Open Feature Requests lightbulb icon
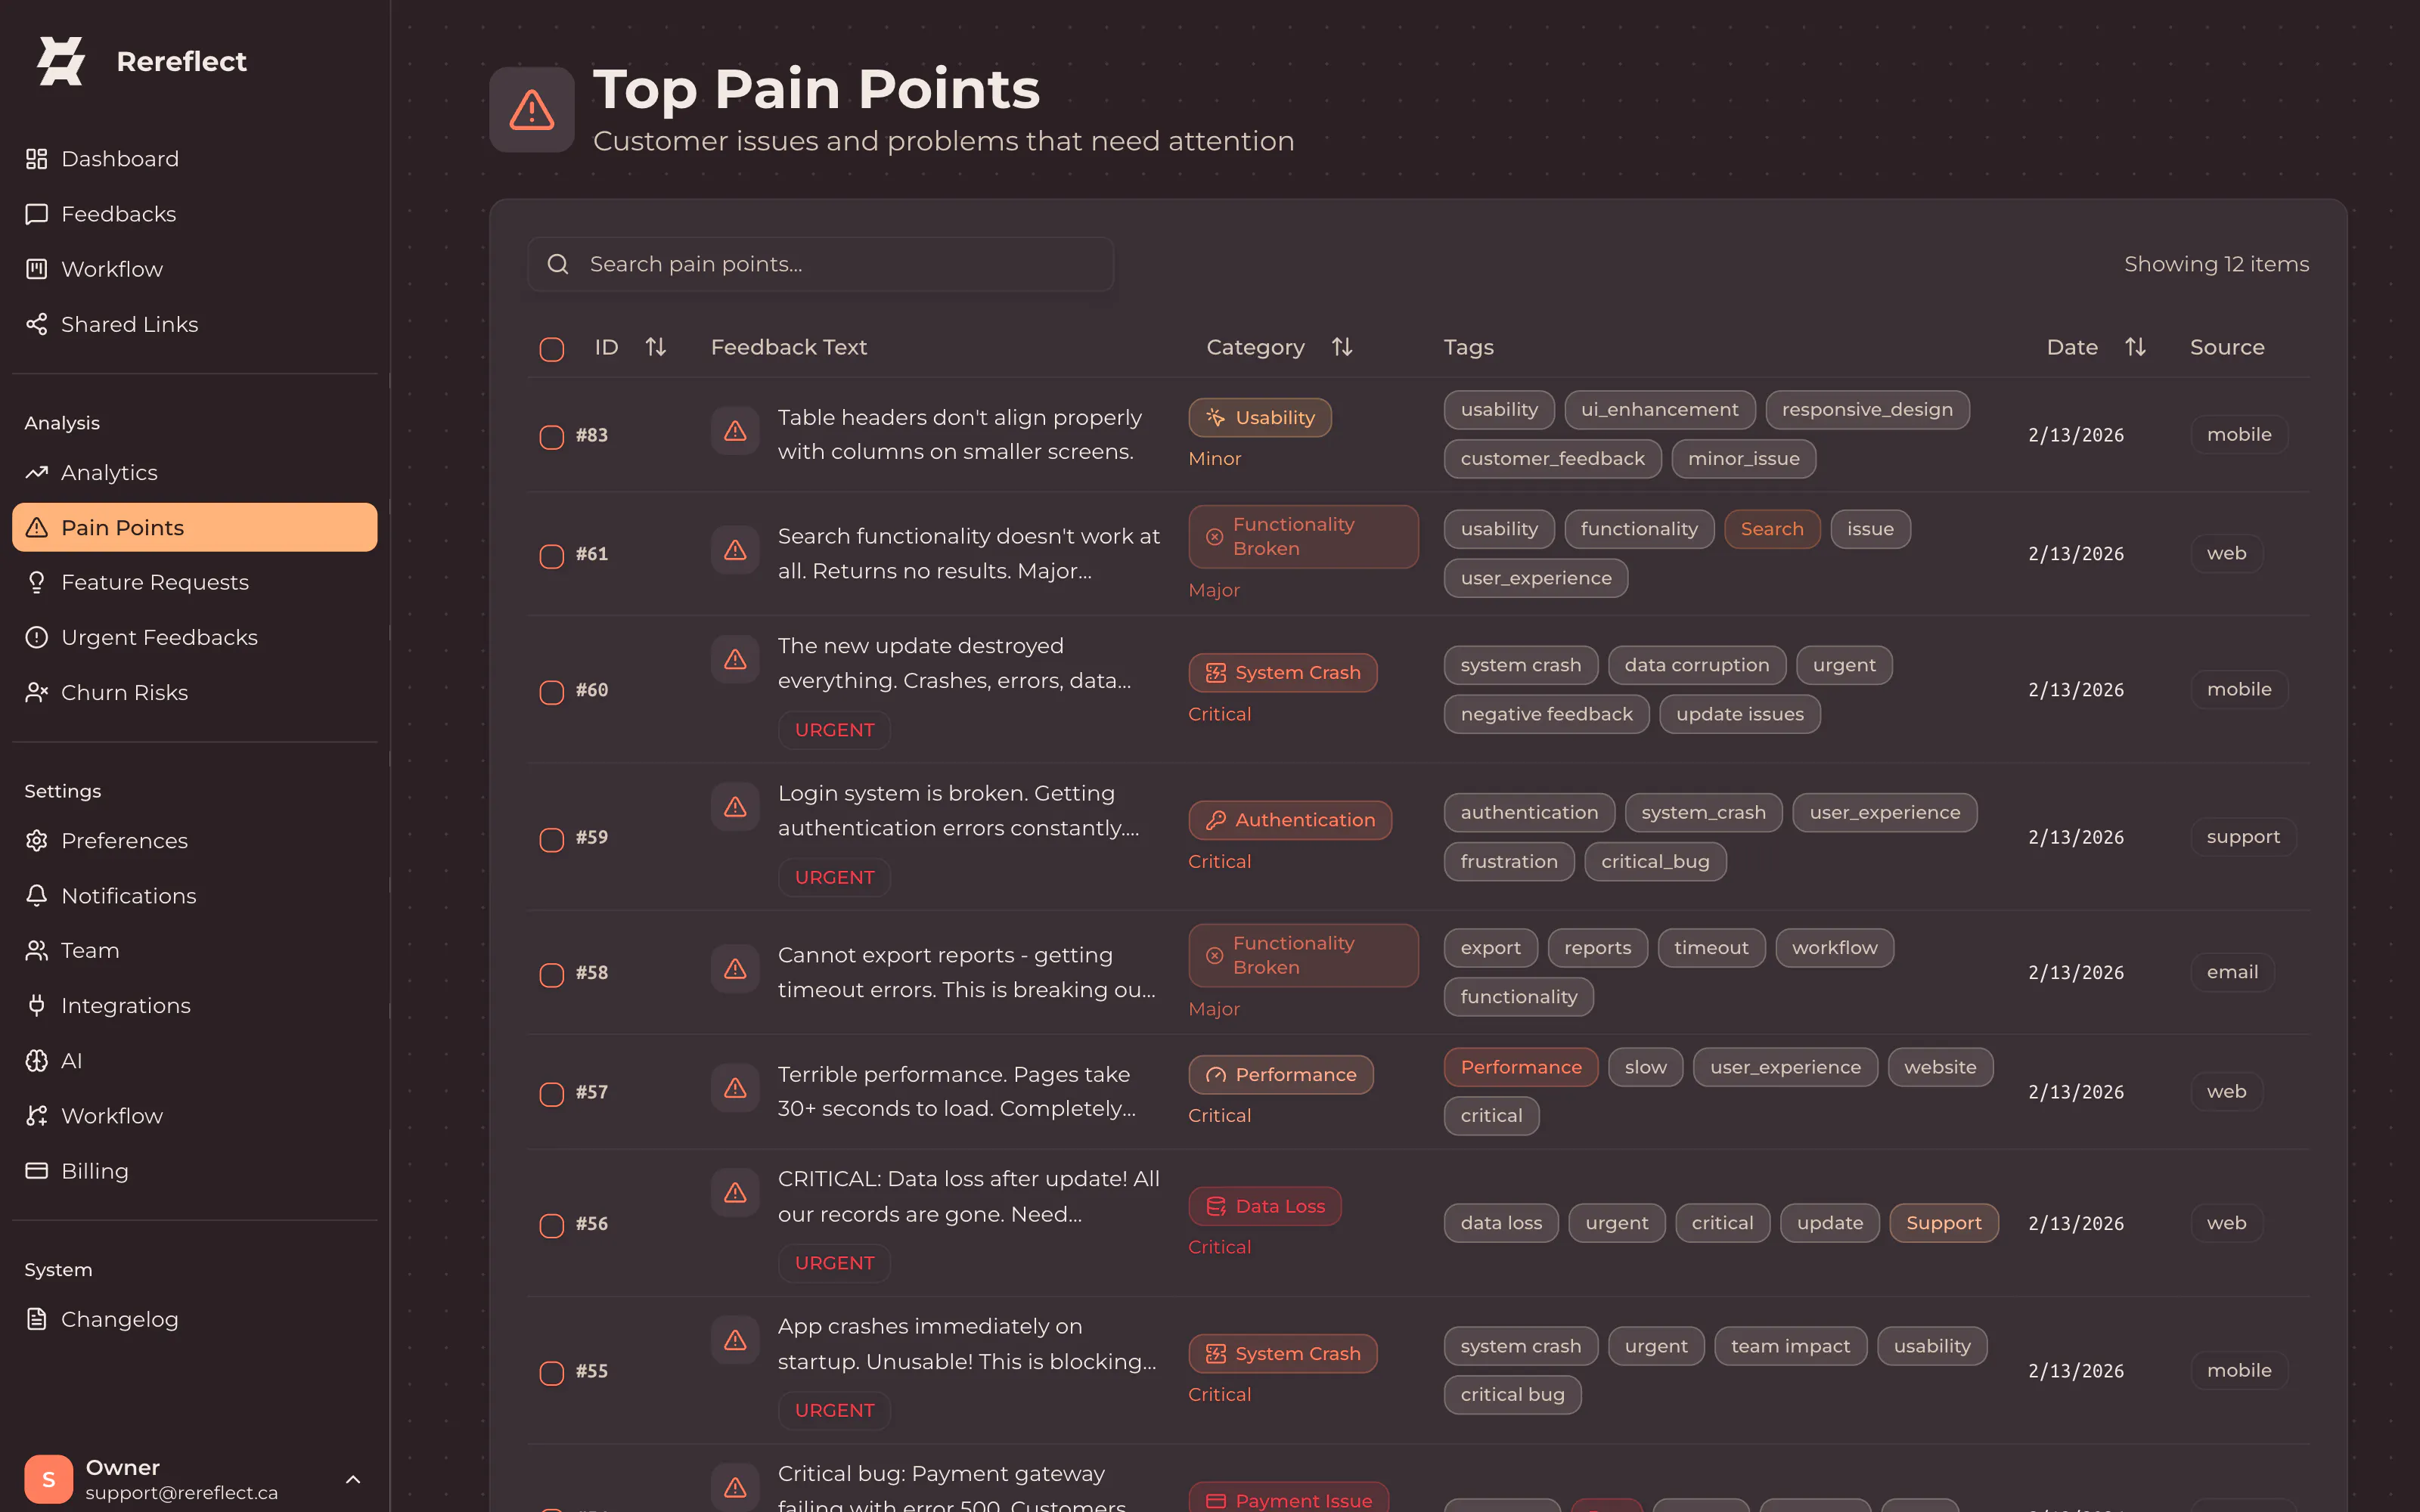The height and width of the screenshot is (1512, 2420). pos(37,582)
